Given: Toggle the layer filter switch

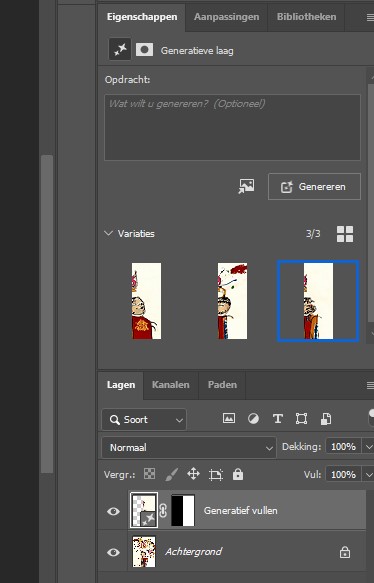Looking at the screenshot, I should [371, 417].
